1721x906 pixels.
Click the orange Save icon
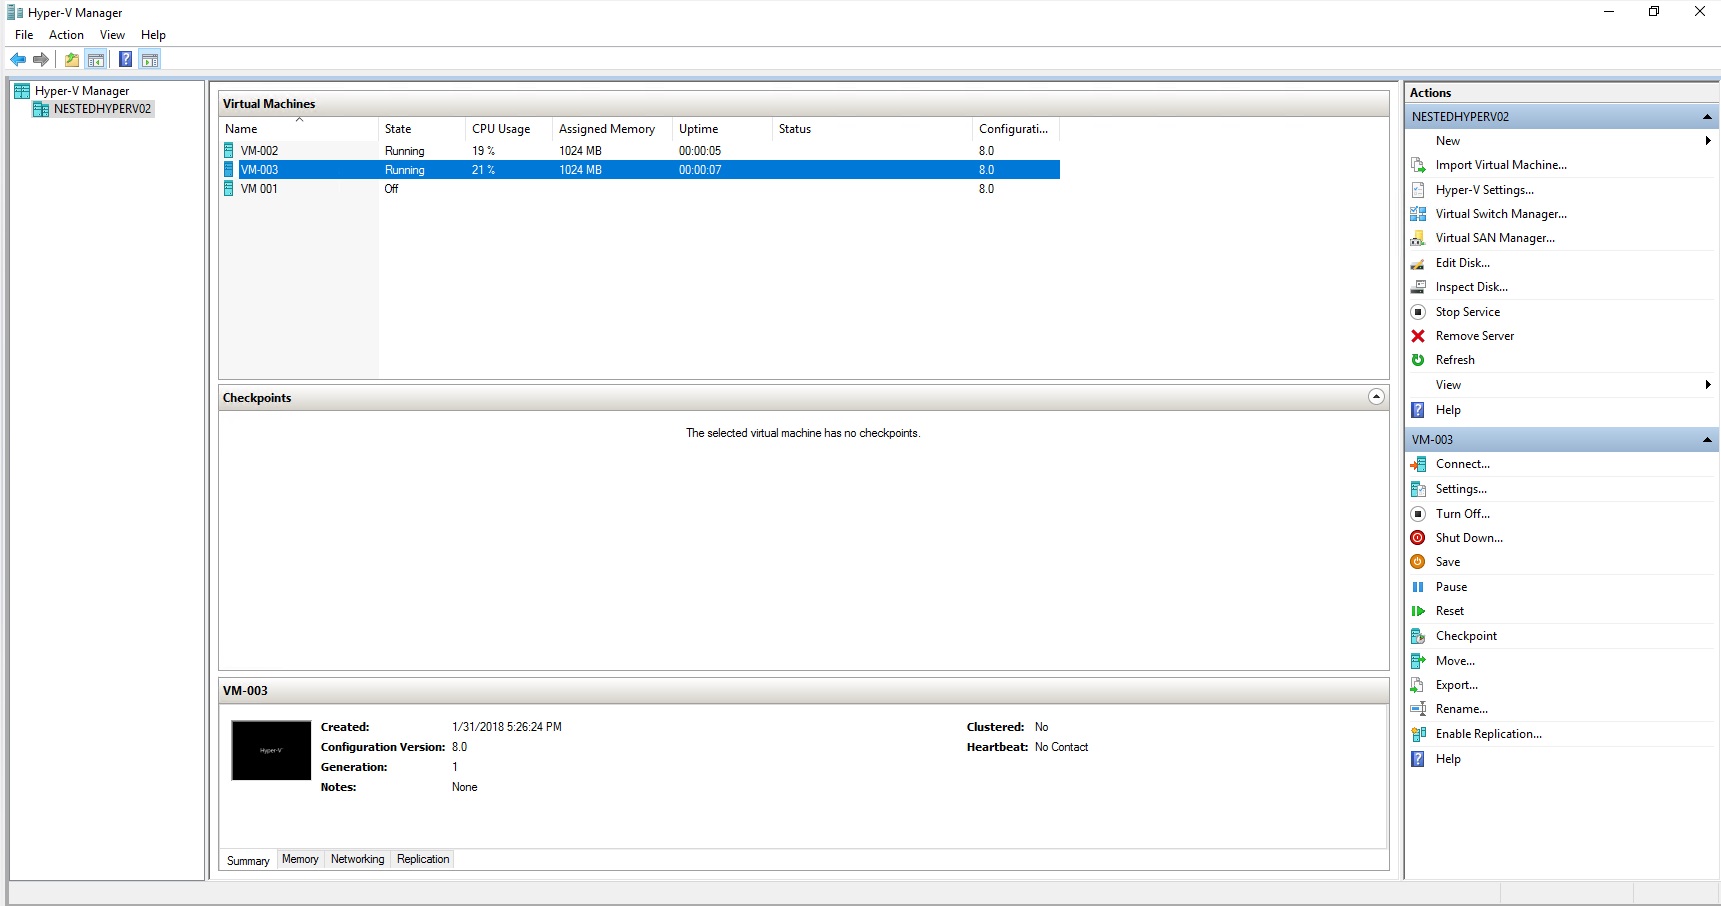(1418, 562)
